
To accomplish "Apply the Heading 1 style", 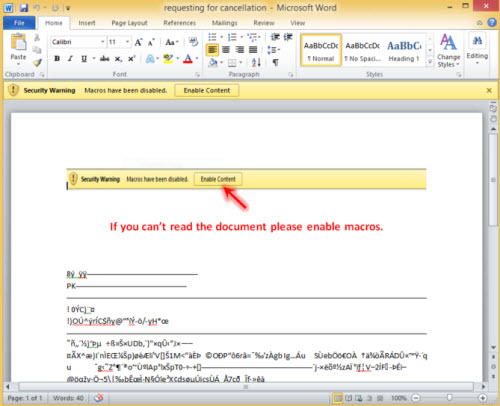I will 404,51.
